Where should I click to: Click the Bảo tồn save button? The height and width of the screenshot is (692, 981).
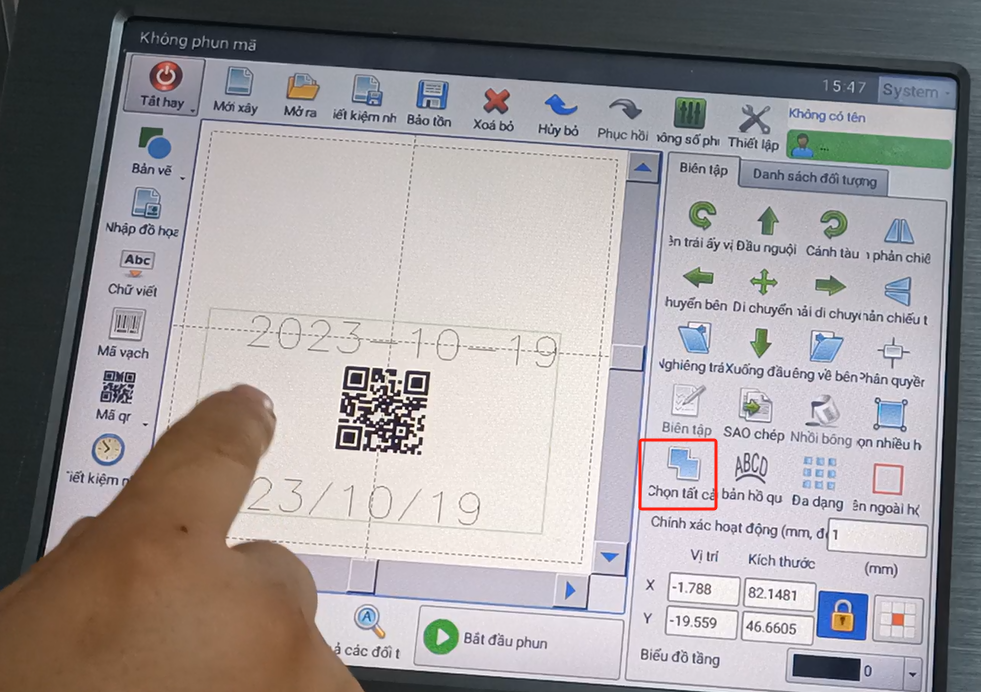click(431, 102)
